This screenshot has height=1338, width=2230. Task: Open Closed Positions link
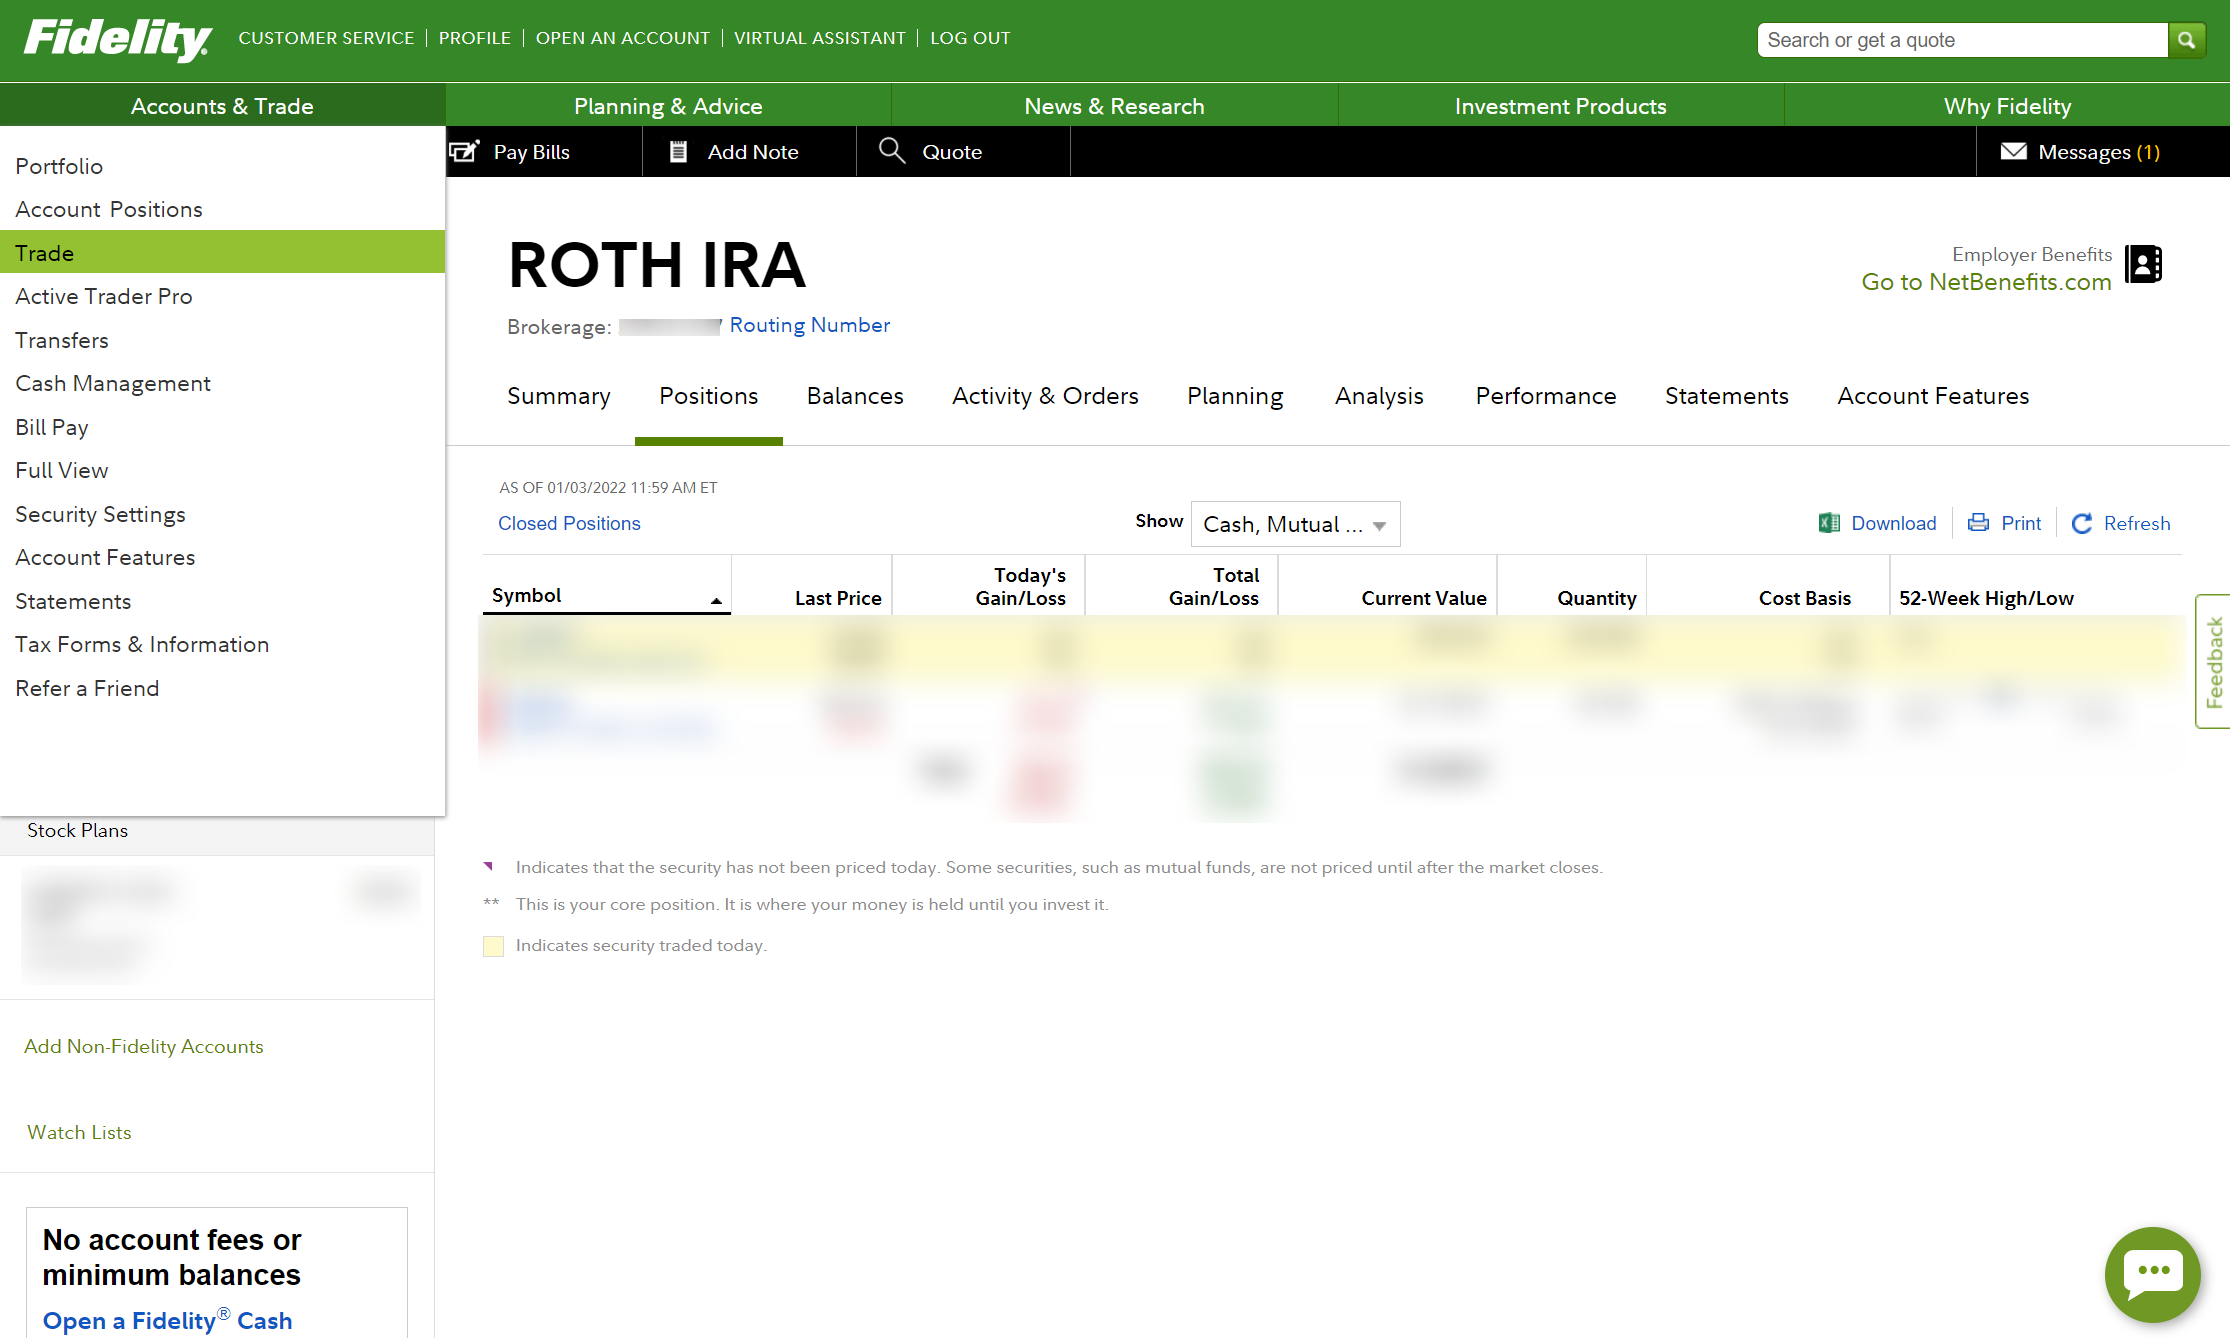tap(569, 523)
